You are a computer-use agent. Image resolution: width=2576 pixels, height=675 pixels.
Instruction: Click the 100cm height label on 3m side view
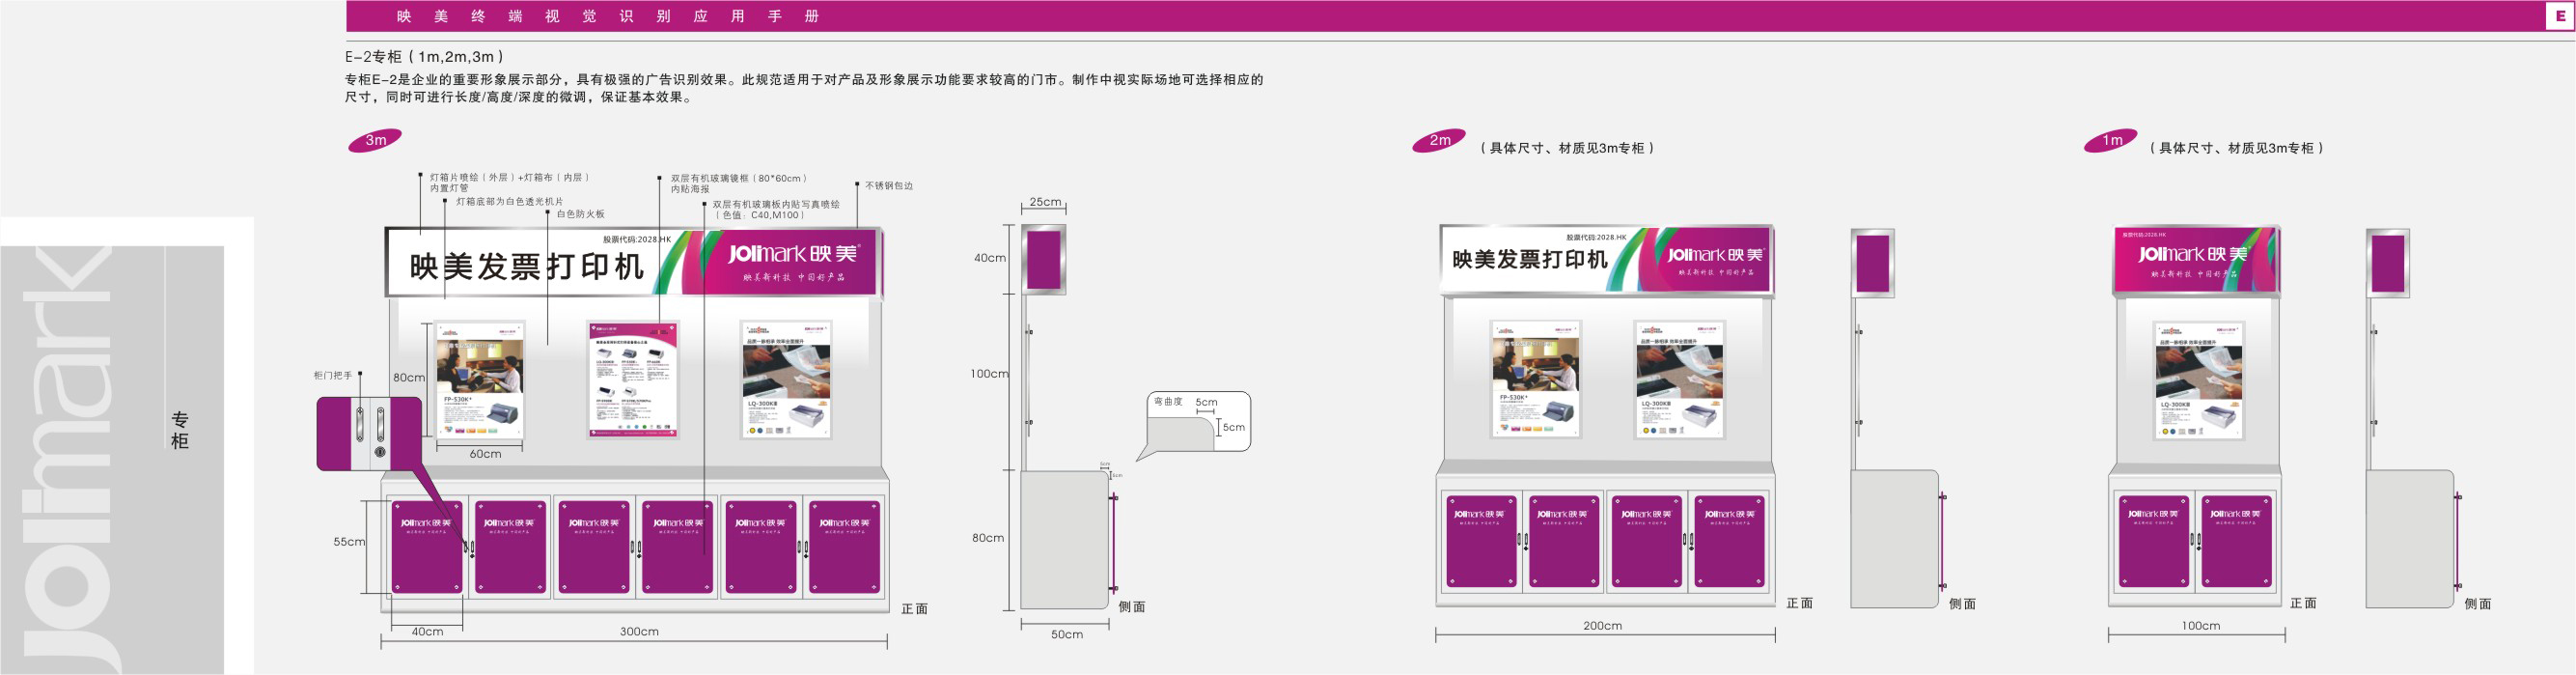point(989,374)
